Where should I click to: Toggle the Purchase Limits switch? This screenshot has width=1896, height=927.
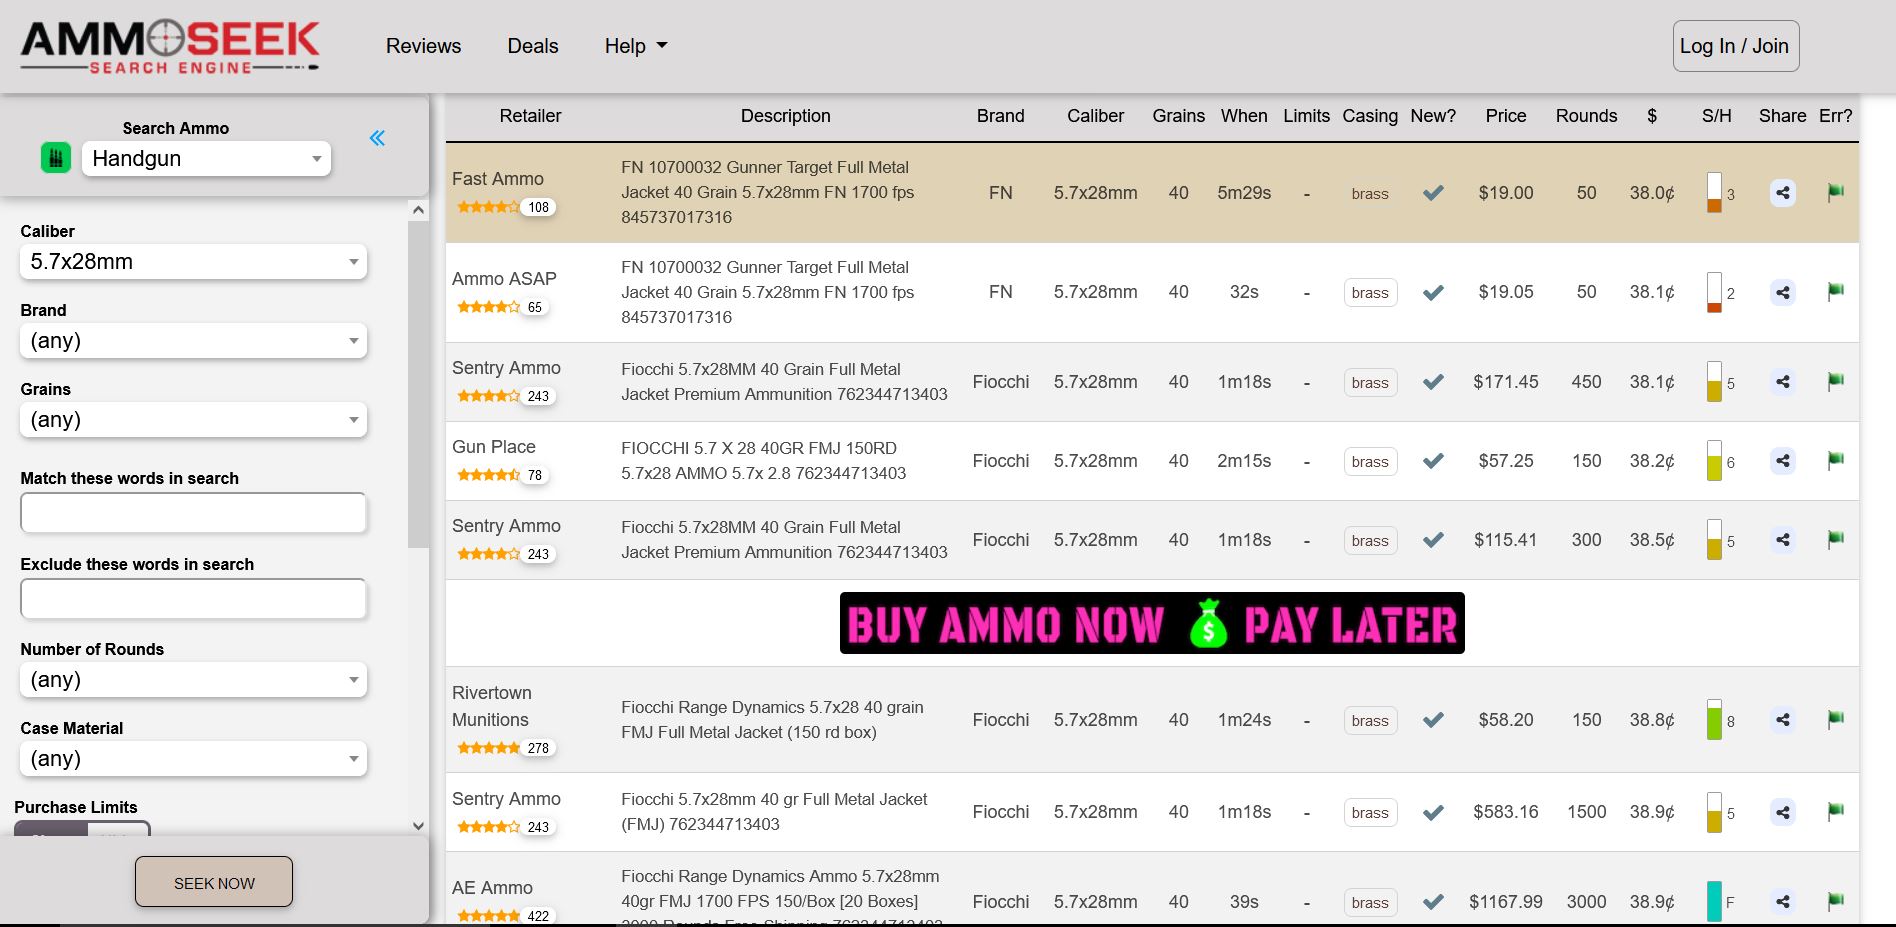tap(82, 829)
